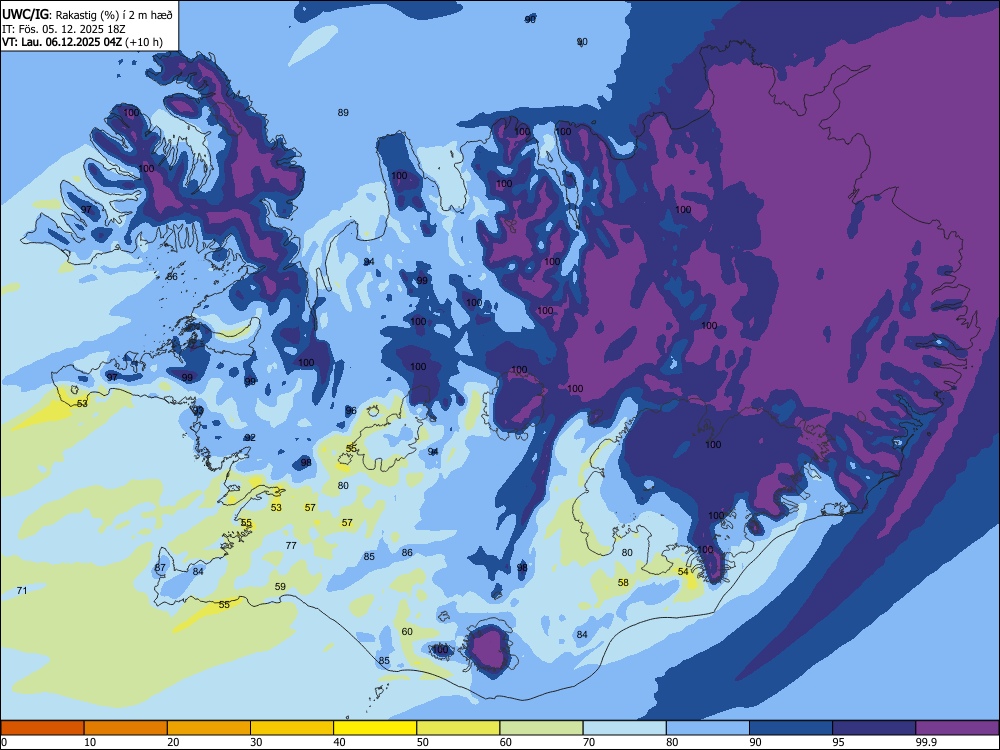Click the legend tick label "99.9"
1000x750 pixels.
927,742
